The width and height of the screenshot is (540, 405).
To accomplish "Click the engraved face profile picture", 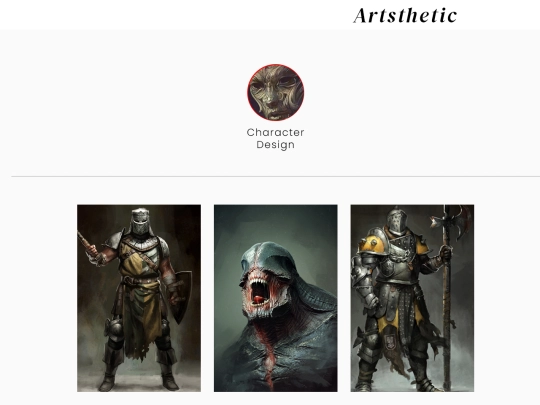I will (276, 92).
